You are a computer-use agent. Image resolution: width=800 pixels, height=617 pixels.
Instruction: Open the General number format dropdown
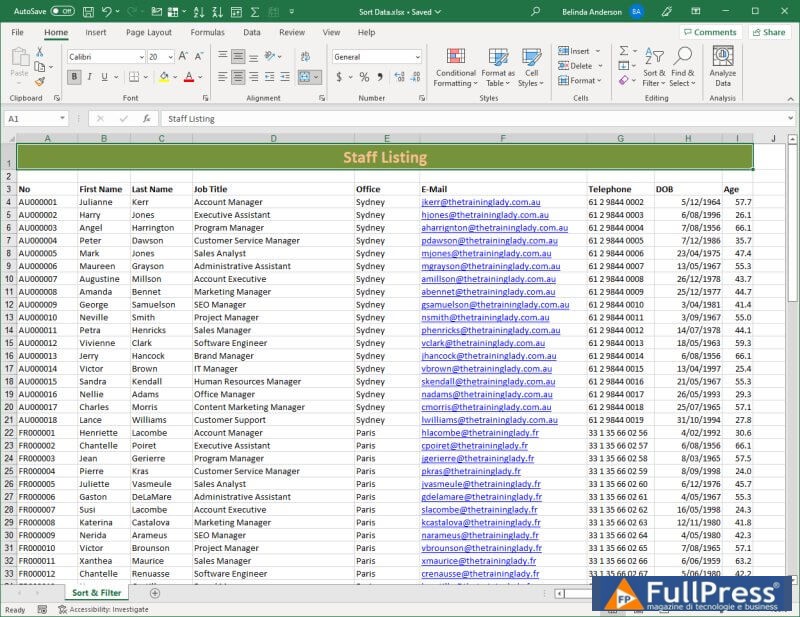tap(416, 57)
